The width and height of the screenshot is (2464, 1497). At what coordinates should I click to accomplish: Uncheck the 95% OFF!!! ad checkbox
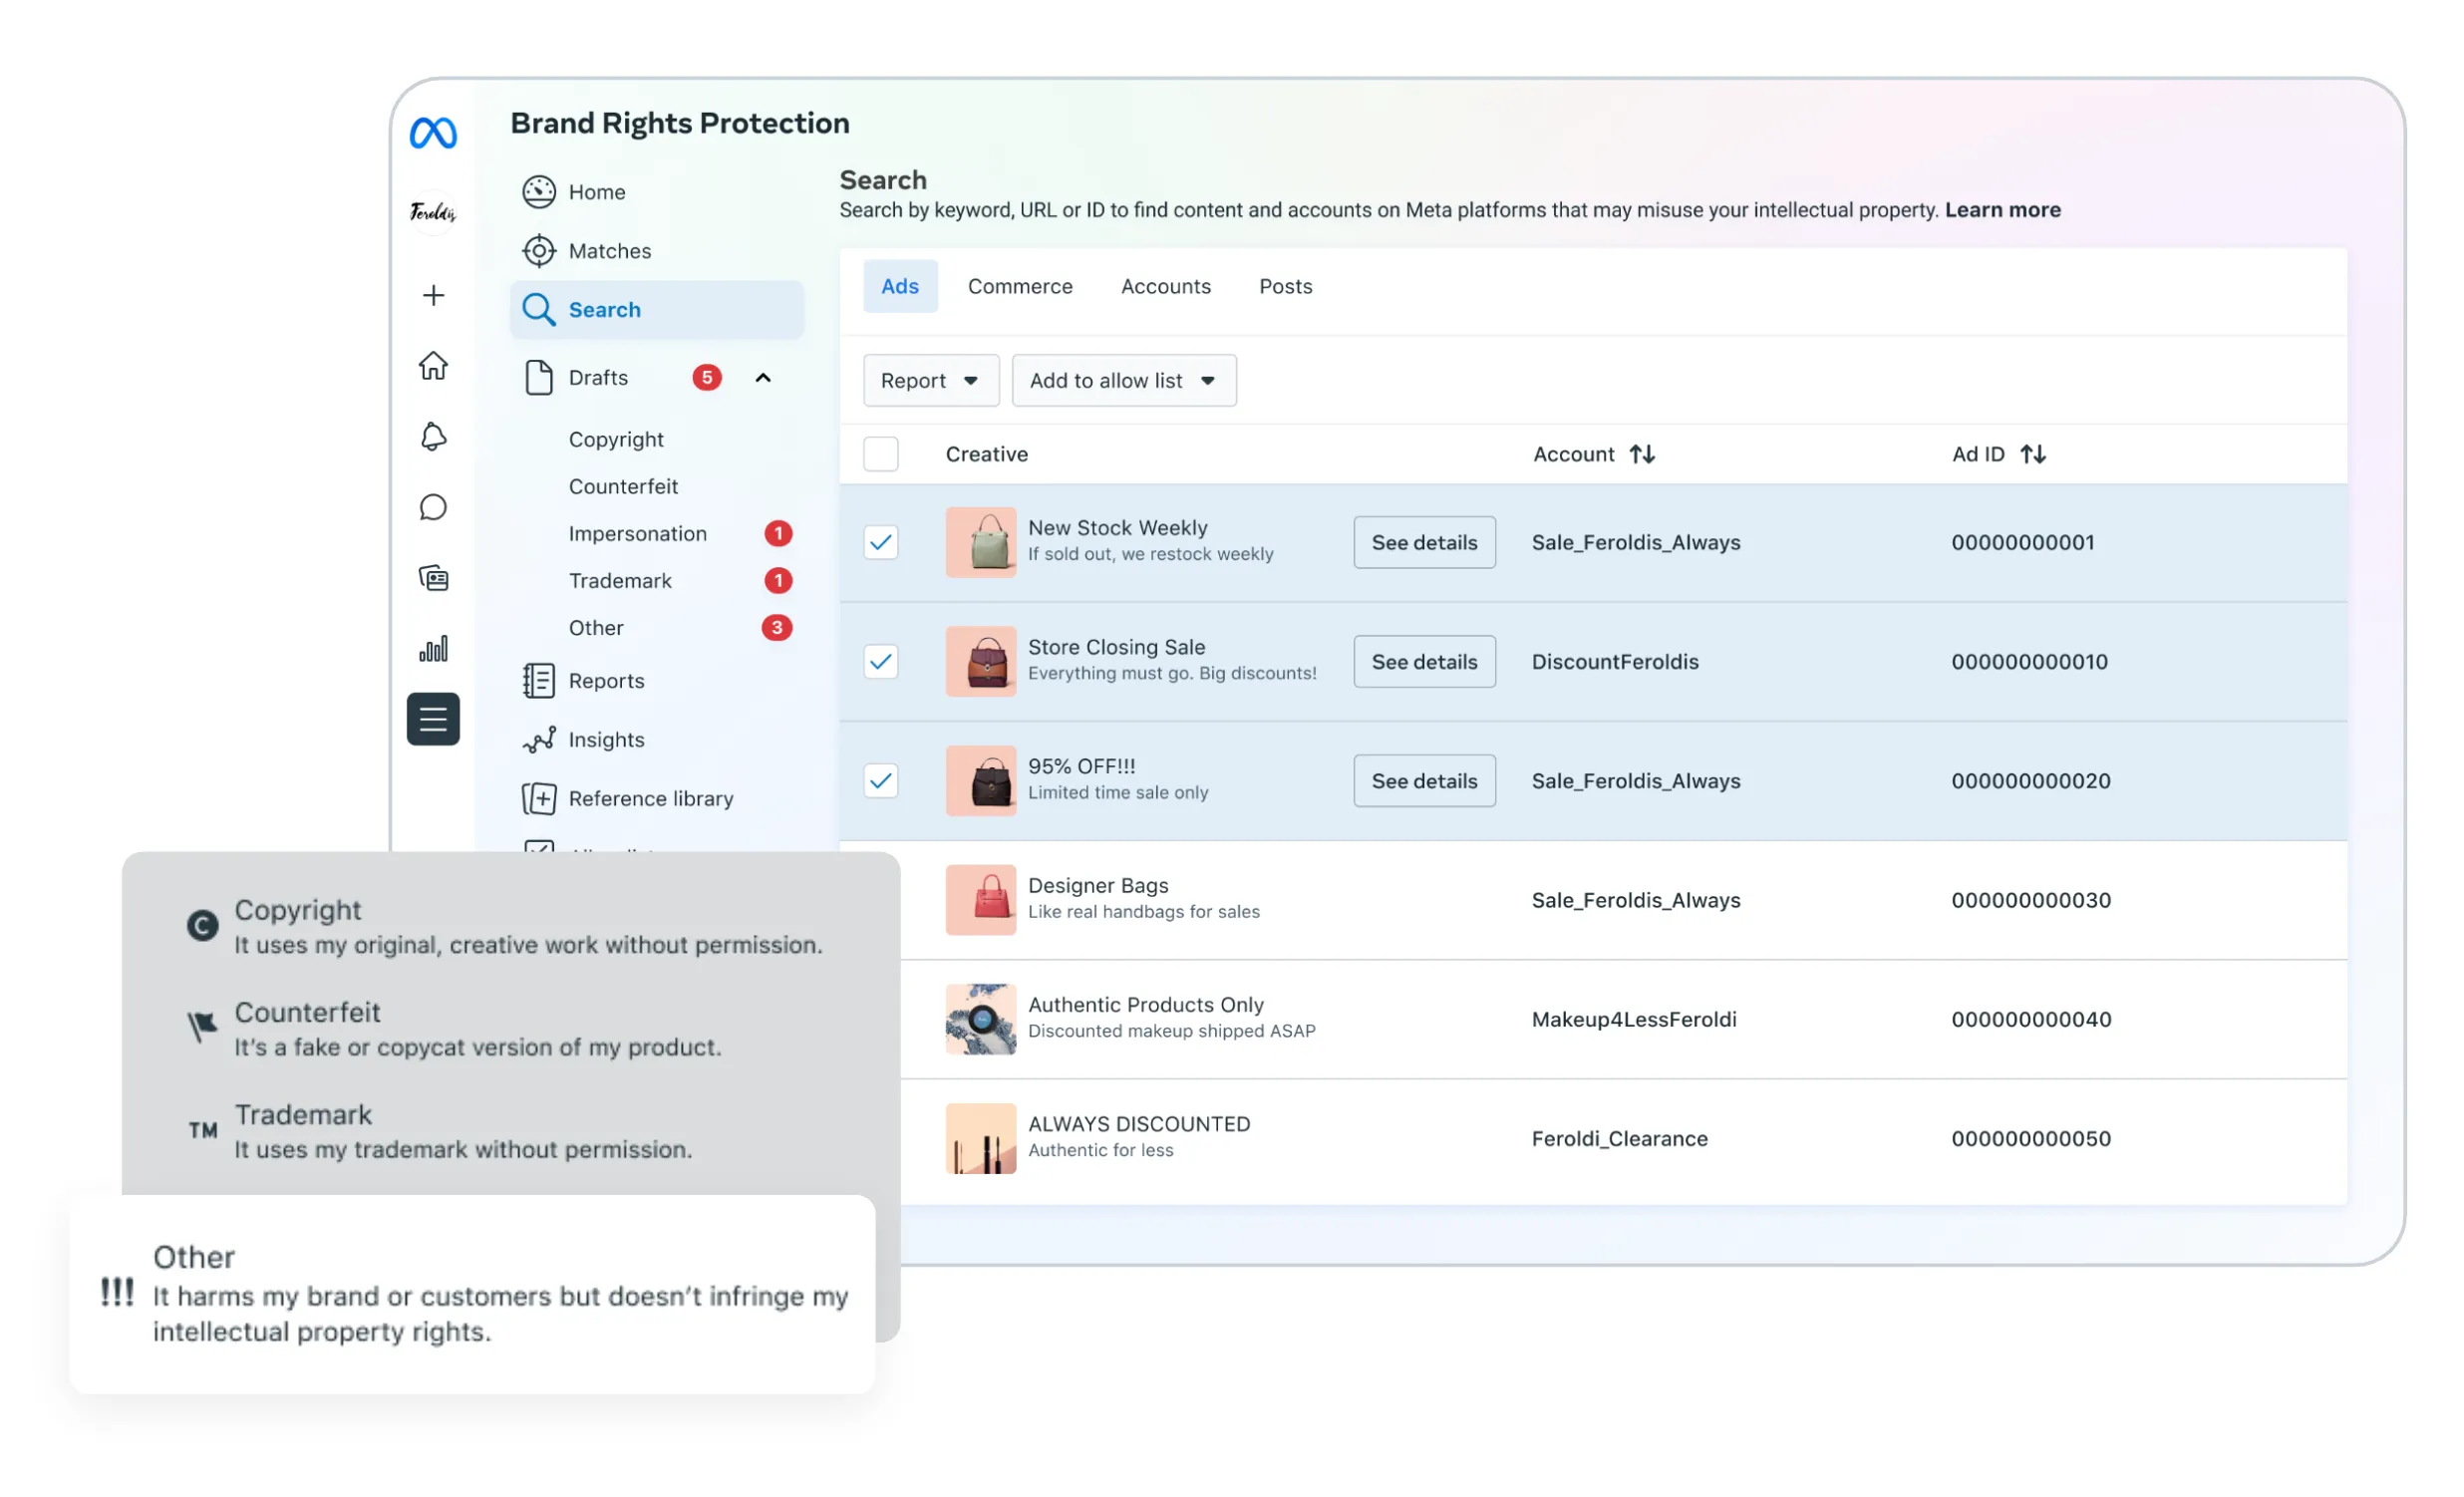point(880,780)
